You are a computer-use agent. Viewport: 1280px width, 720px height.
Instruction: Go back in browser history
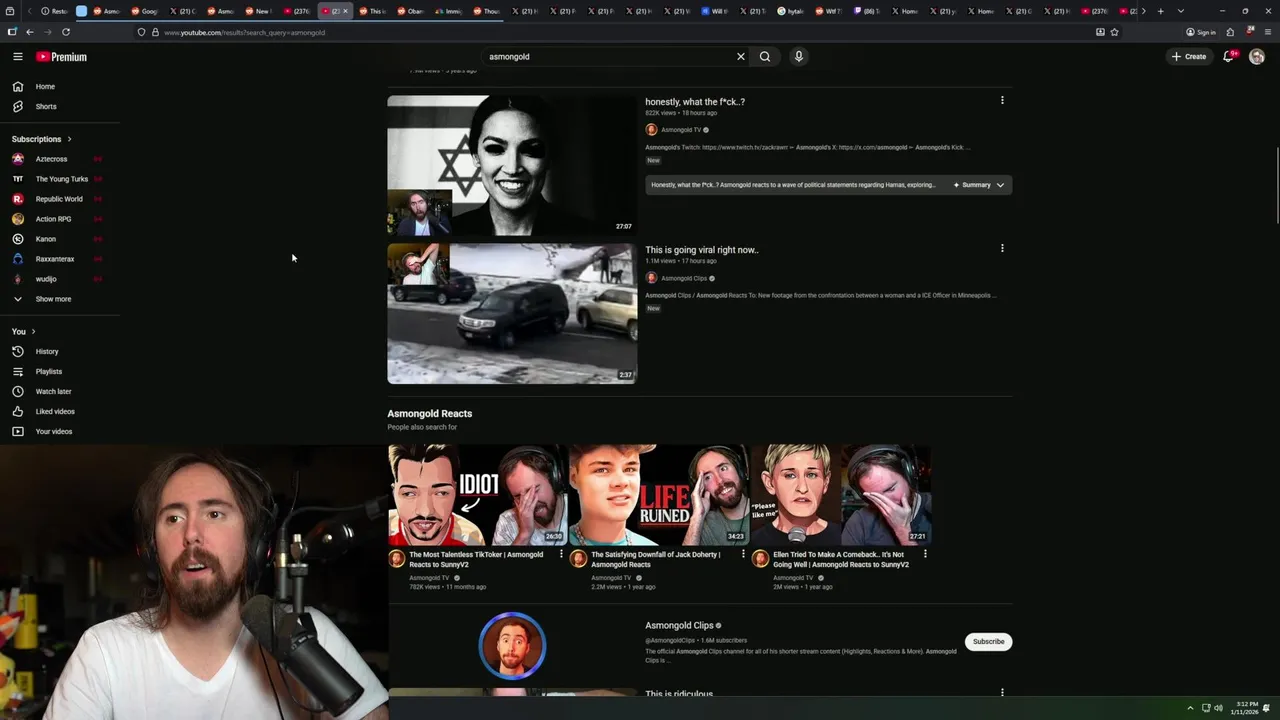(x=30, y=32)
